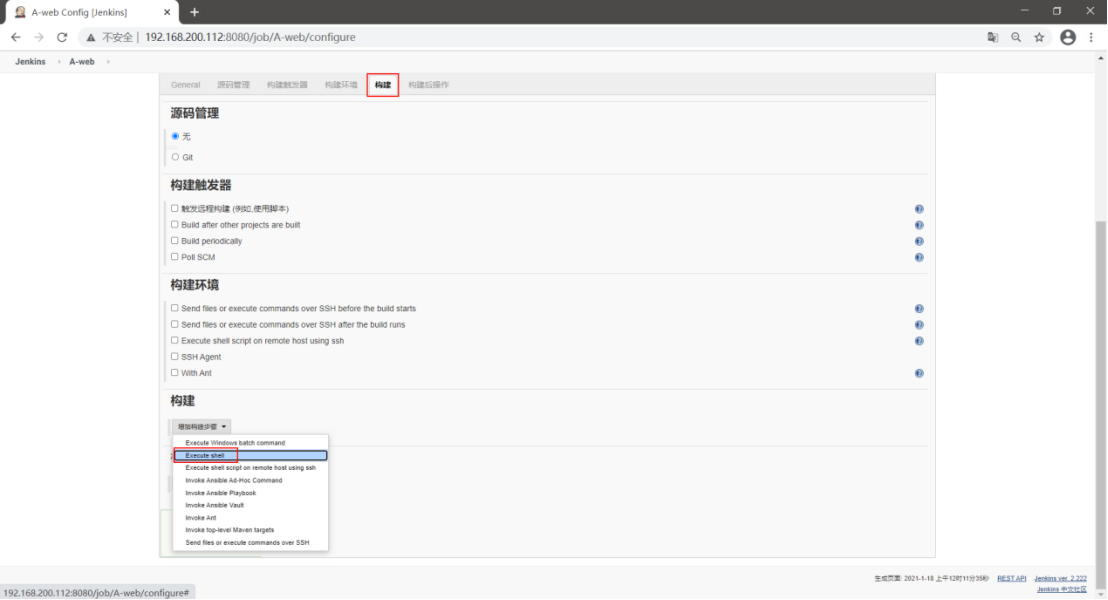Viewport: 1108px width, 600px height.
Task: Open help for Poll SCM
Action: [919, 257]
